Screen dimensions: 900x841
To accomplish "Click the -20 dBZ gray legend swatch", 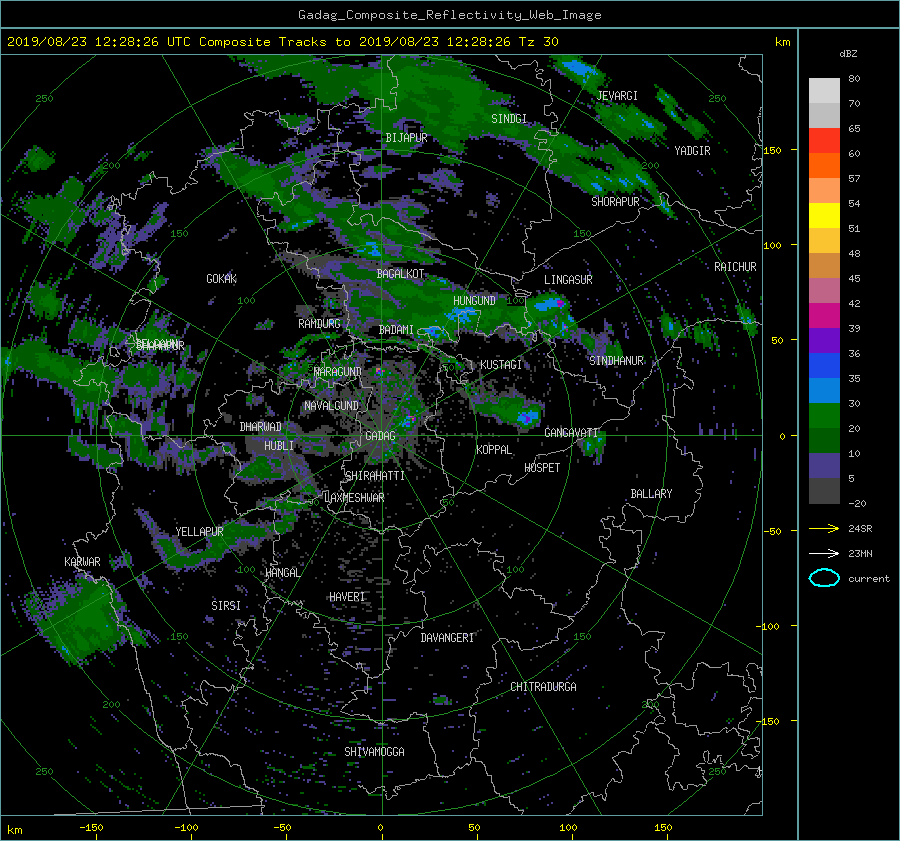I will pyautogui.click(x=824, y=491).
